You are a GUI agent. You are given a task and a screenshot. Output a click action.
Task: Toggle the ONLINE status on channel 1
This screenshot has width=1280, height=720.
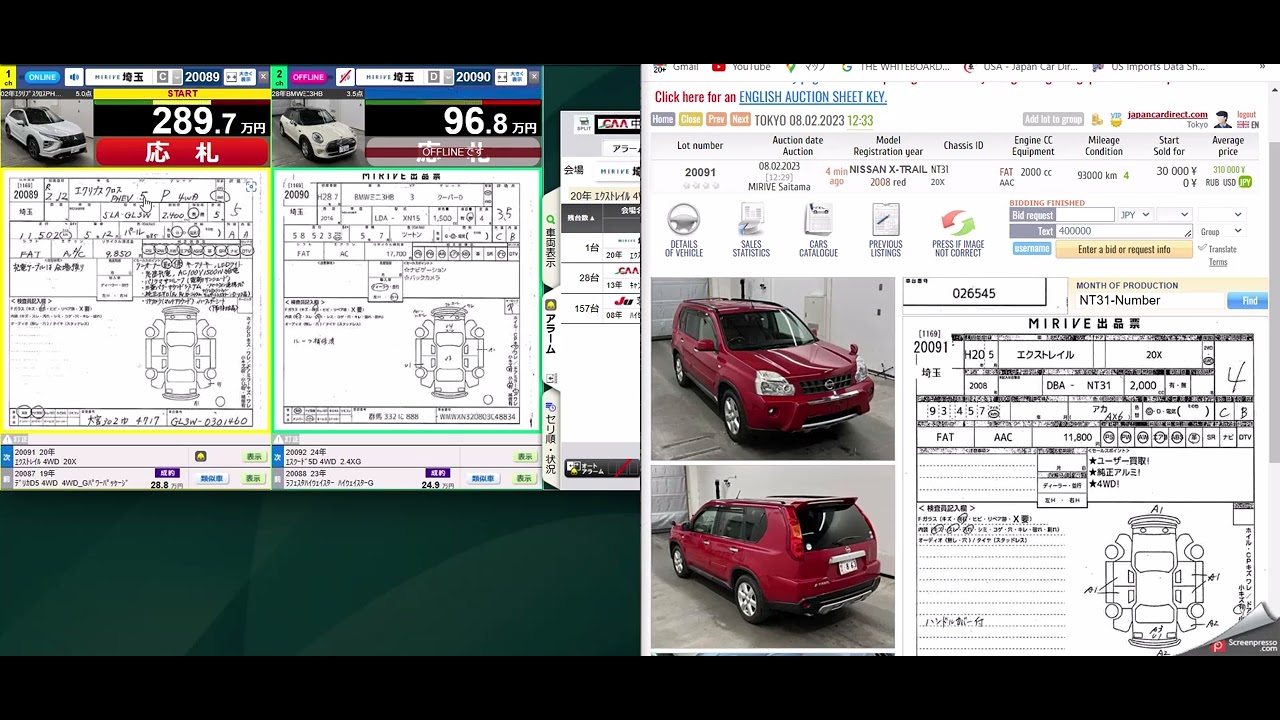(42, 77)
